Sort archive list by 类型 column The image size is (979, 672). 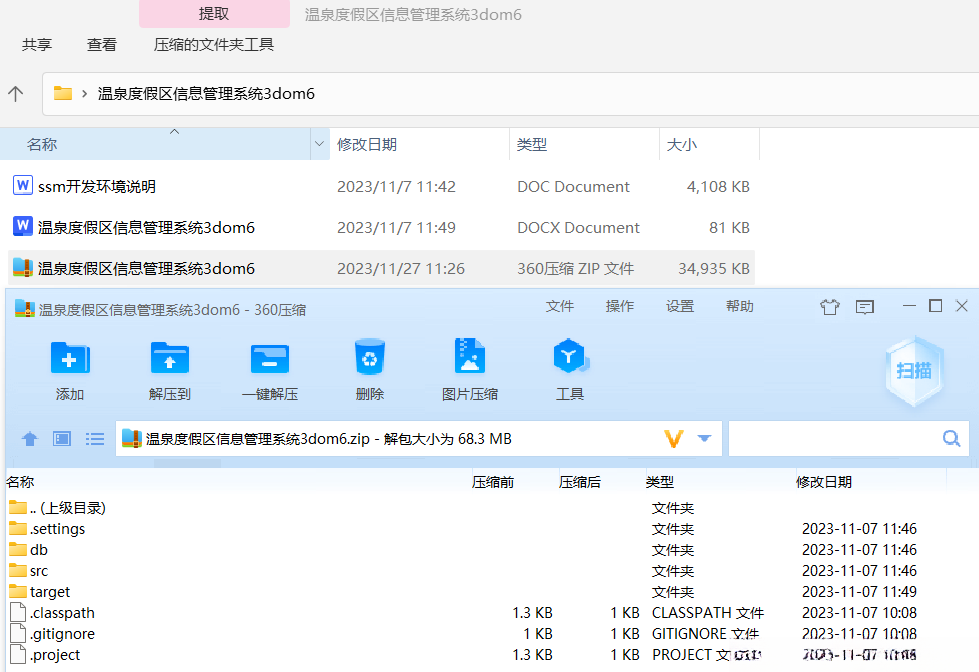(660, 482)
